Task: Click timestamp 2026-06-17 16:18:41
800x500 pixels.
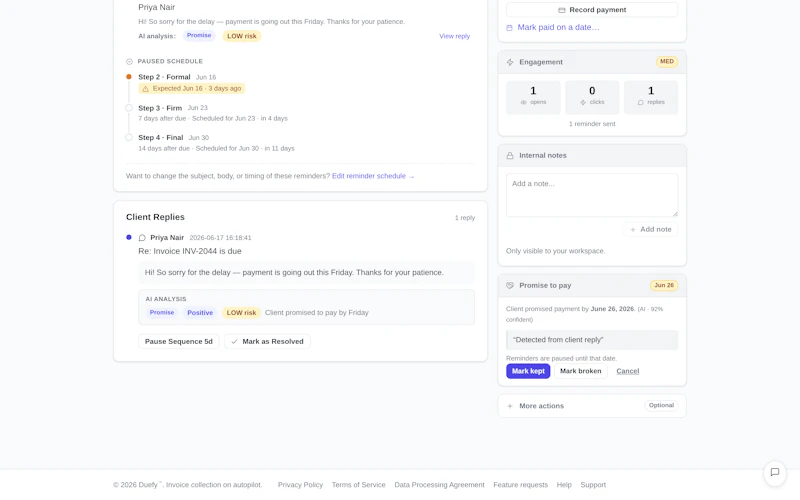Action: coord(220,238)
